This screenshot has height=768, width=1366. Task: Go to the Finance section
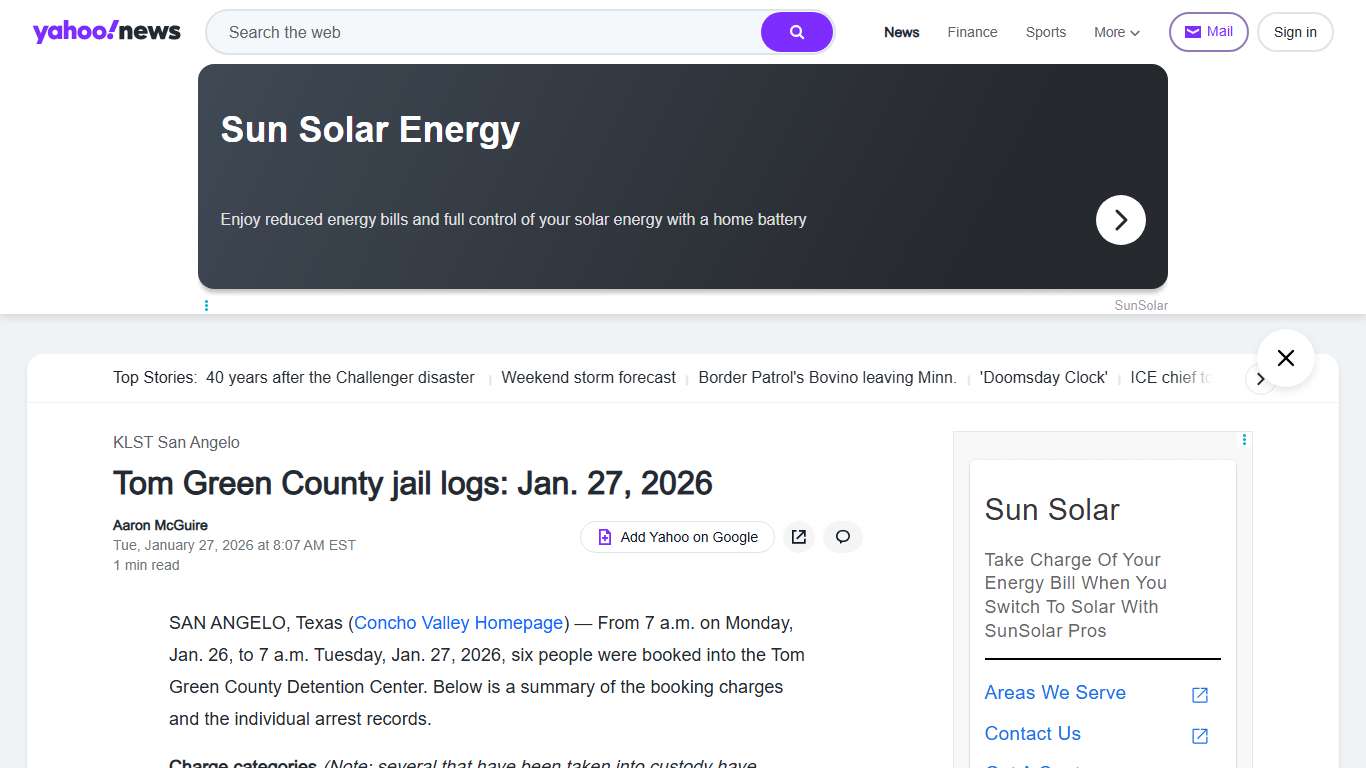tap(972, 32)
